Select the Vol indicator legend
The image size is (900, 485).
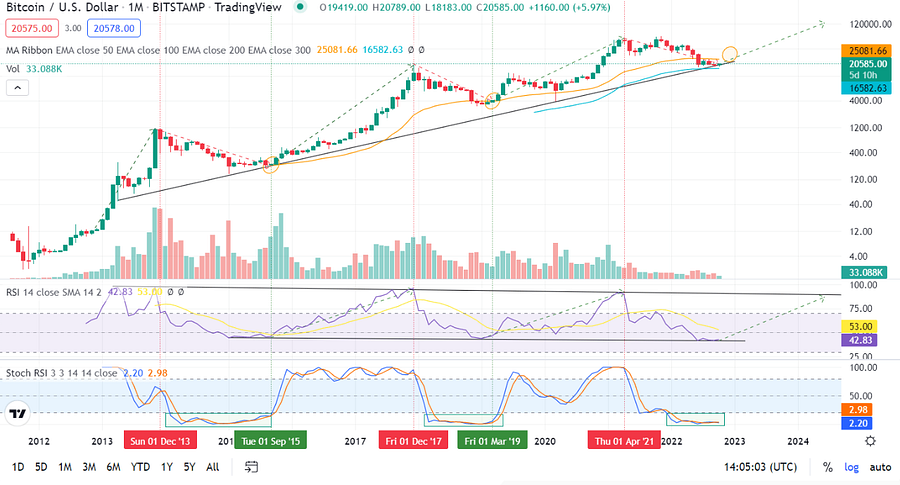(x=13, y=69)
